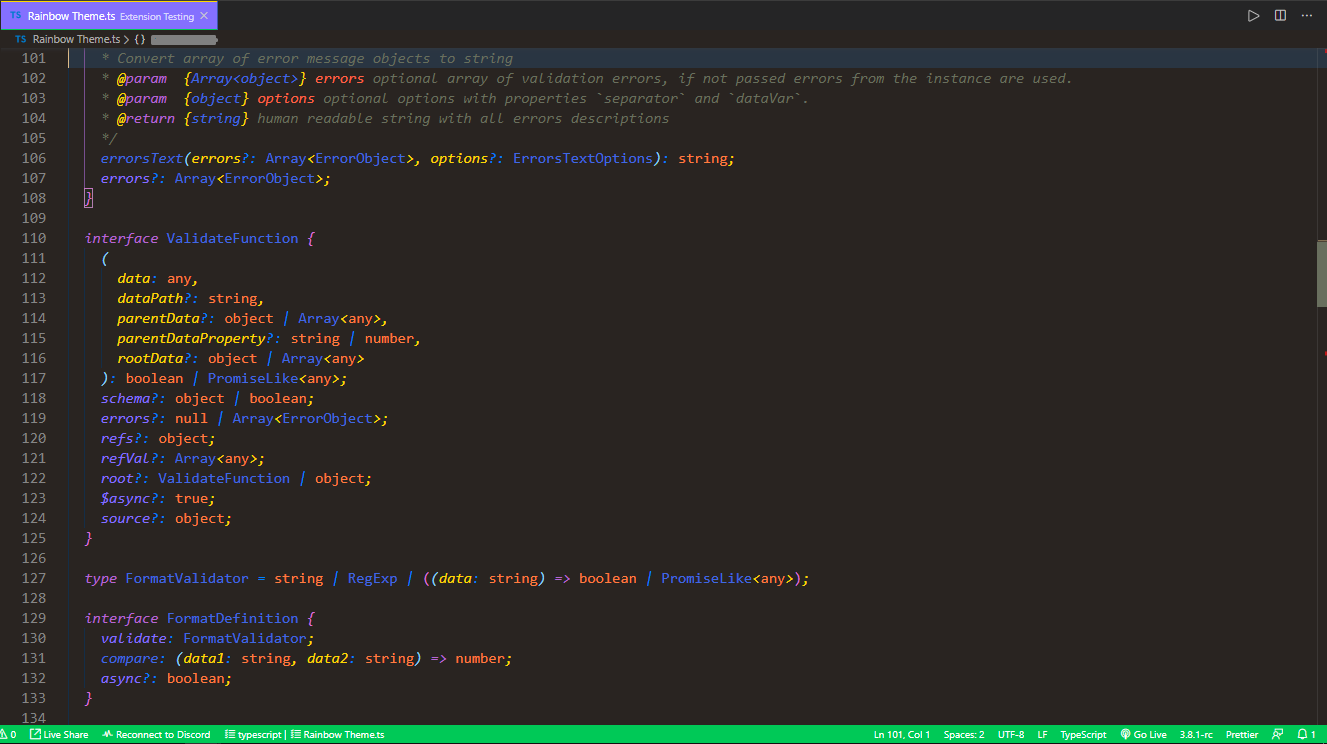Image resolution: width=1327 pixels, height=744 pixels.
Task: Click '@return' tag on line 104
Action: (146, 118)
